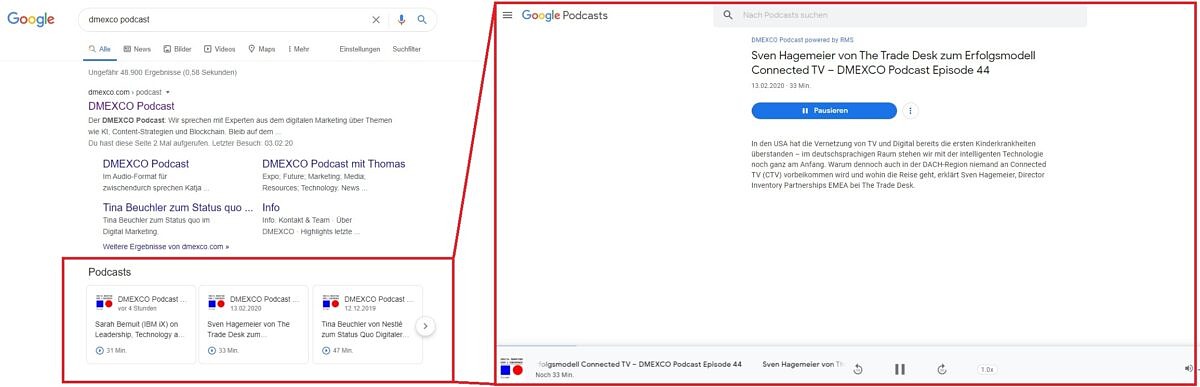1200x387 pixels.
Task: Open Einstellungen in search toolbar
Action: tap(360, 49)
